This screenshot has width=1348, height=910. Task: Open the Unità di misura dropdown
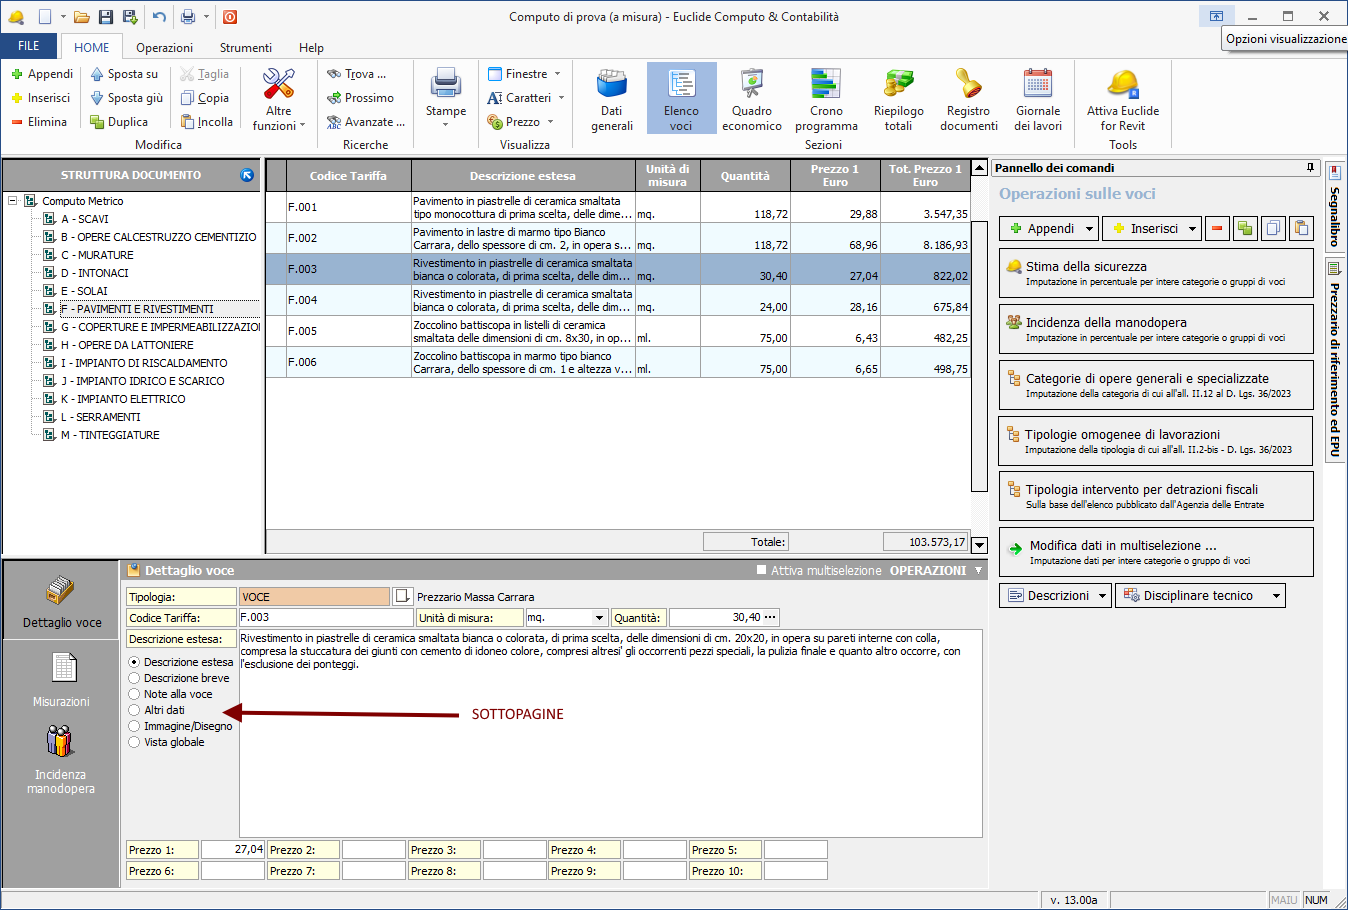tap(599, 618)
